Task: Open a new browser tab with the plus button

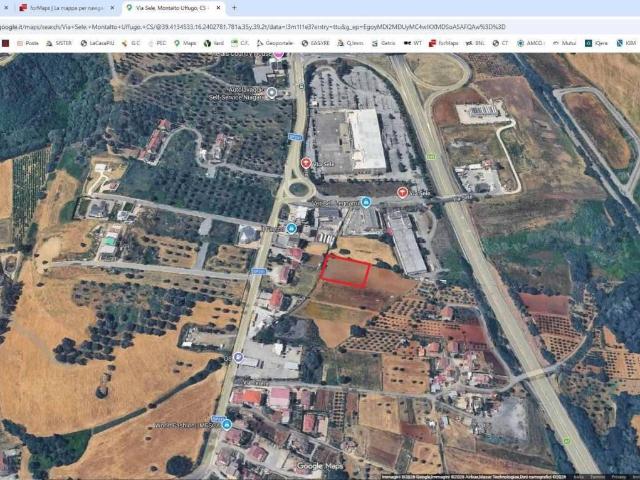Action: (x=234, y=8)
